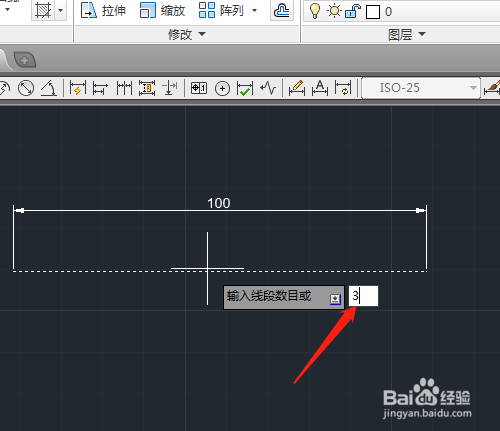Viewport: 500px width, 431px height.
Task: Select the Dimension Text Edit tool
Action: (320, 88)
